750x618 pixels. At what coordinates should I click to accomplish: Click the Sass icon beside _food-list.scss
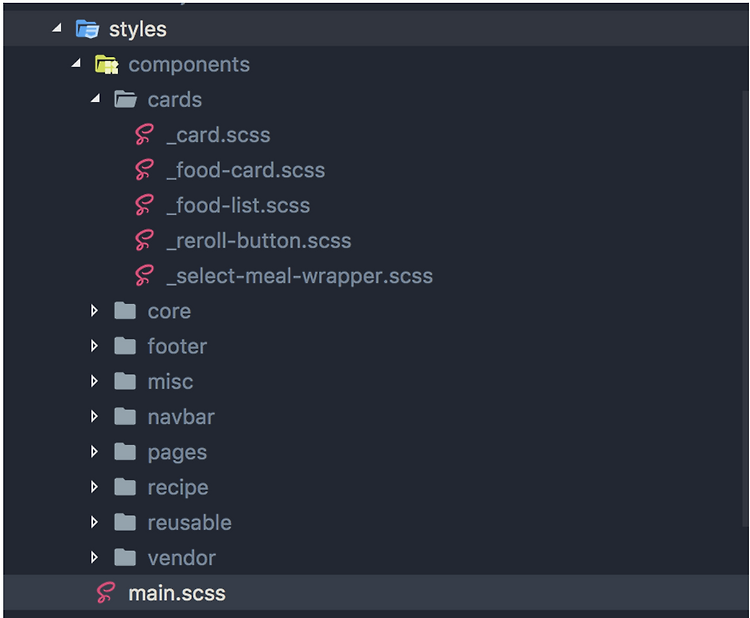coord(145,205)
